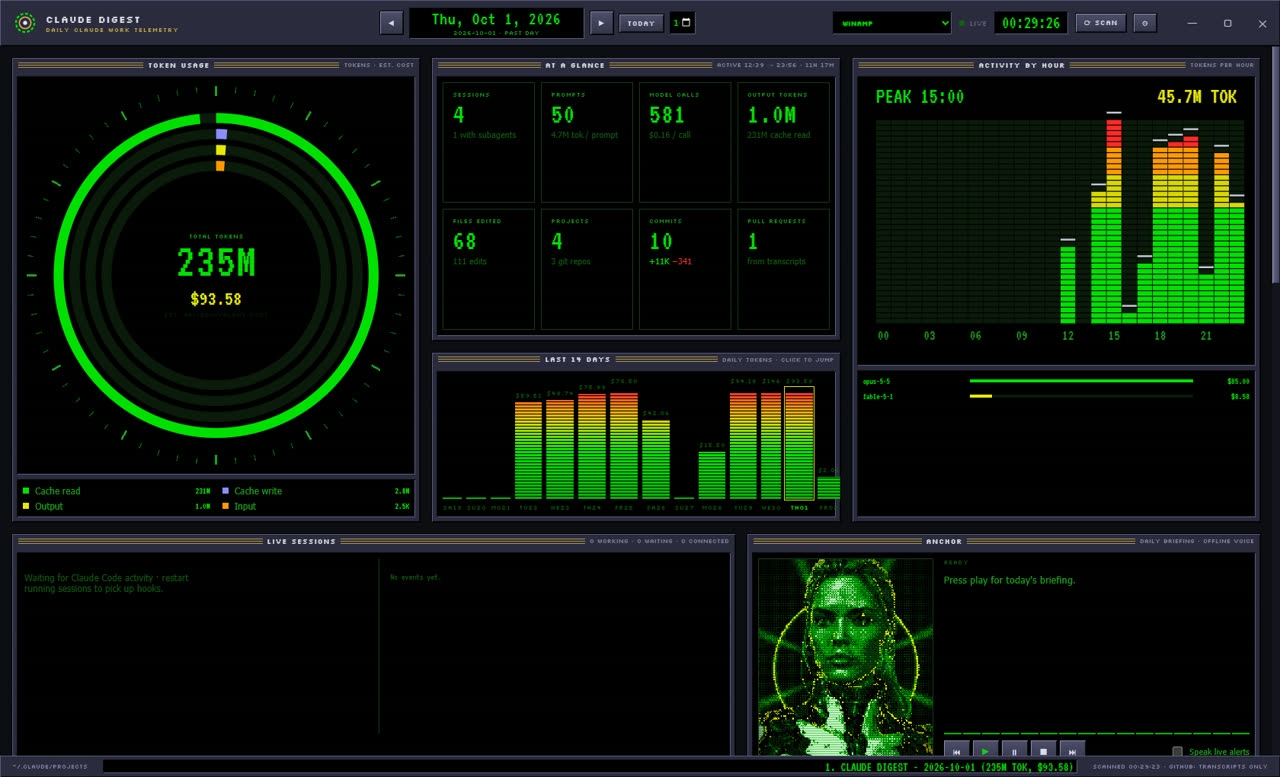The image size is (1280, 777).
Task: Jump to the TH01 highlighted day bar
Action: [799, 443]
